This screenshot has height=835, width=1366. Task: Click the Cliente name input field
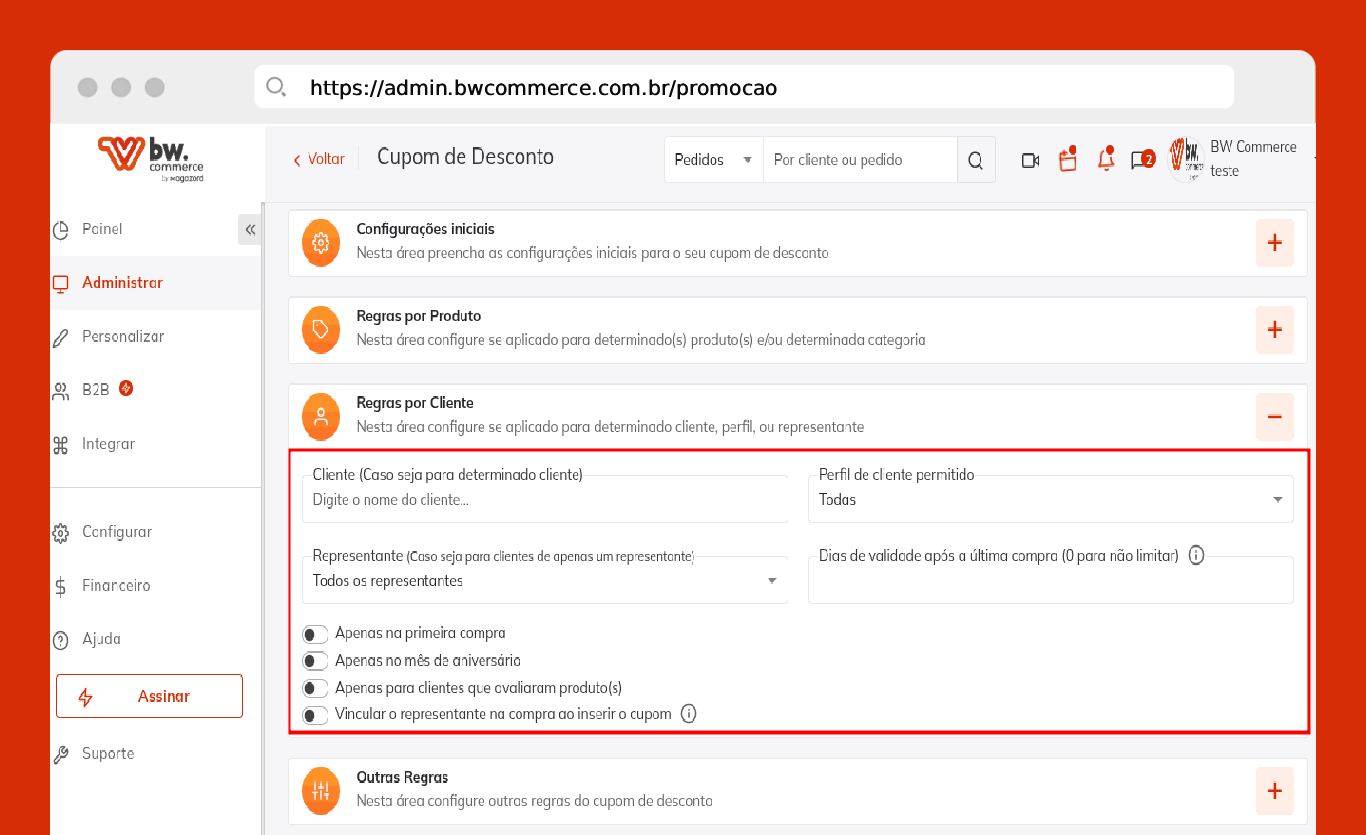coord(545,499)
